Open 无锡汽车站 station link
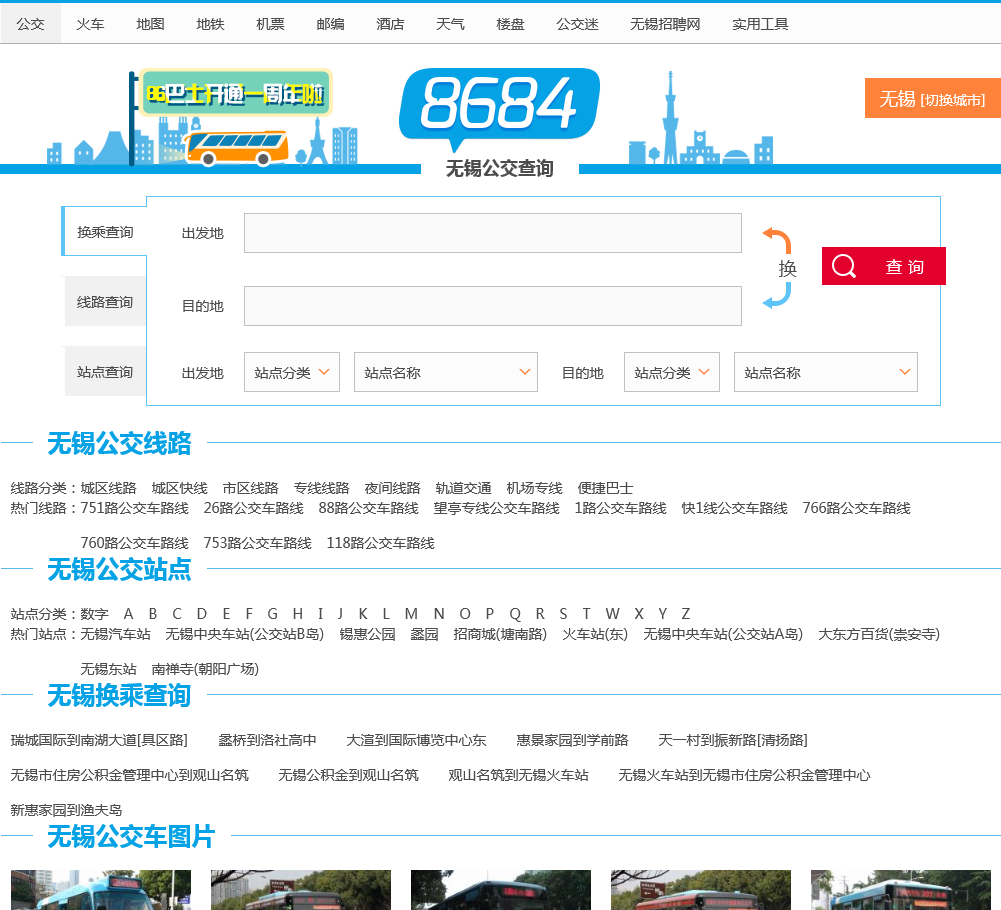The height and width of the screenshot is (910, 1001). pyautogui.click(x=116, y=634)
